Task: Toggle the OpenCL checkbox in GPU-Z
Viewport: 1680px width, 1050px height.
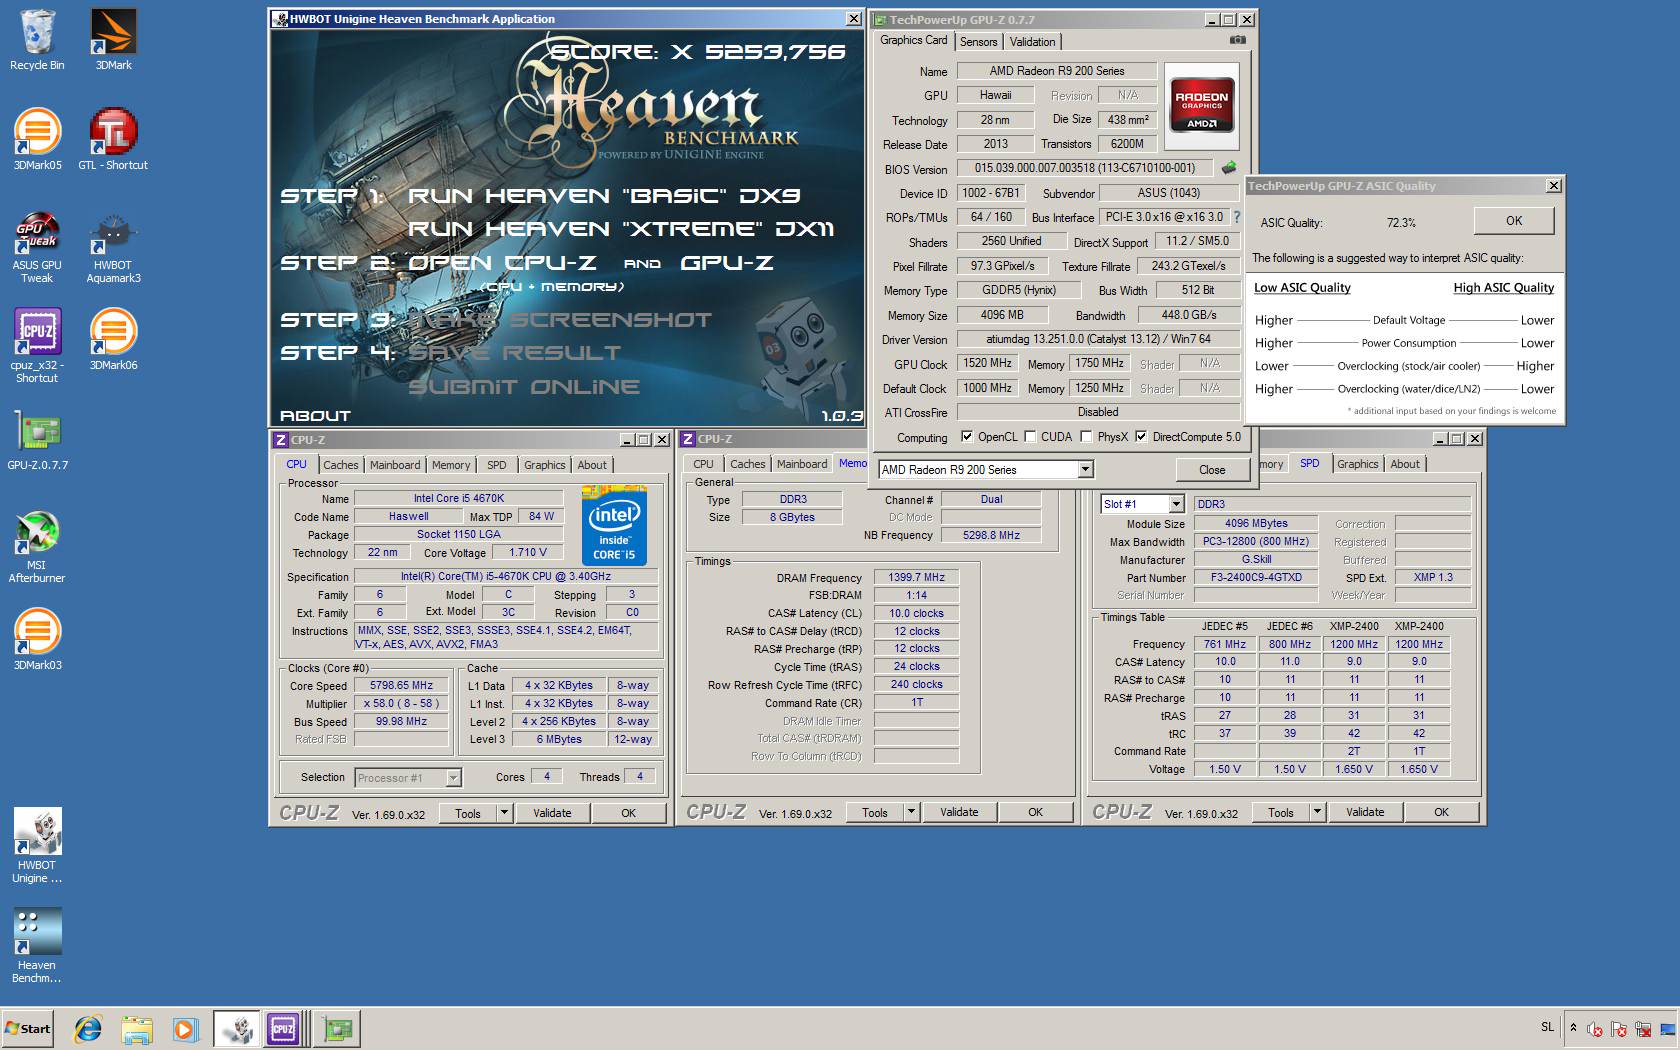Action: pyautogui.click(x=967, y=437)
